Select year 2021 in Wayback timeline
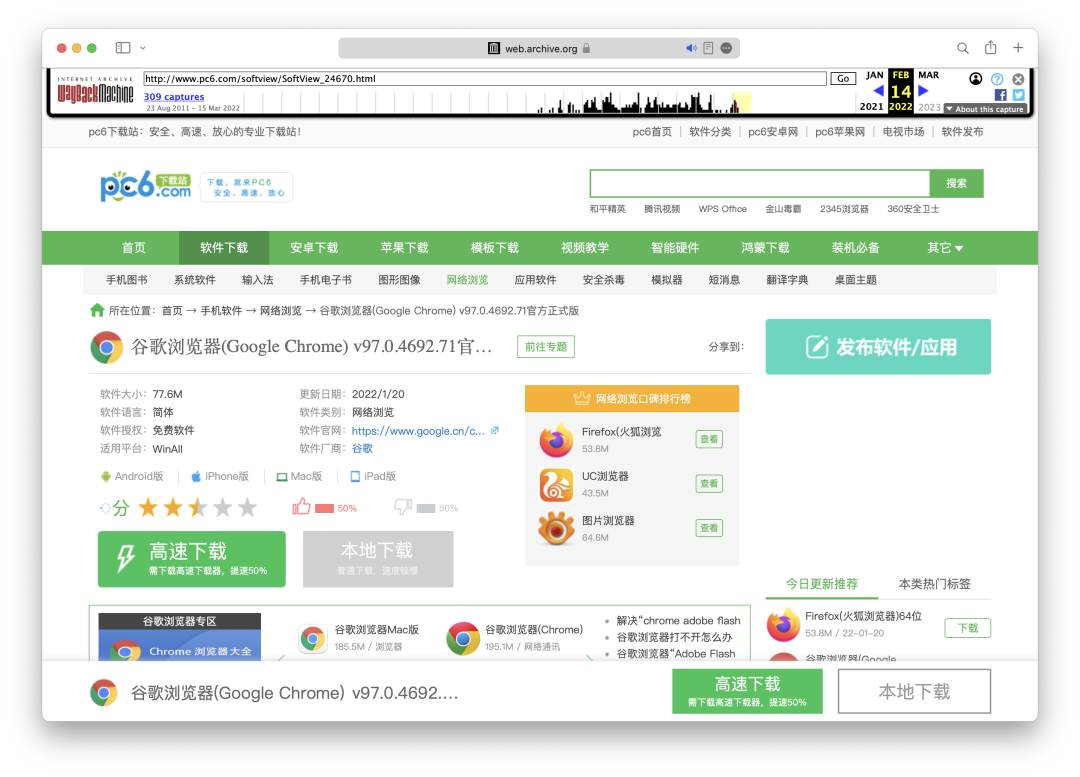This screenshot has width=1080, height=777. pos(871,107)
